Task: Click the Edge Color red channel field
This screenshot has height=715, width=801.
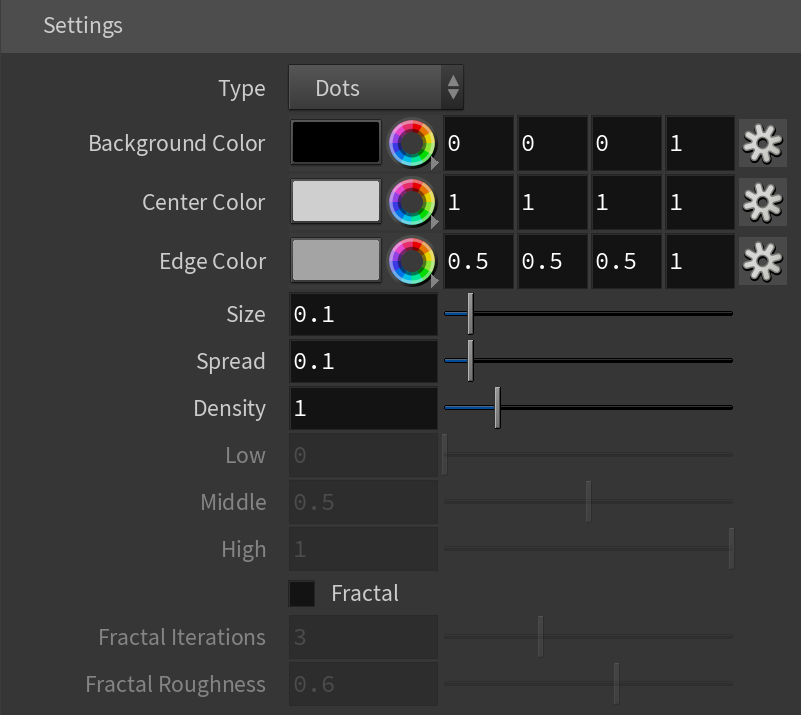Action: pos(479,261)
